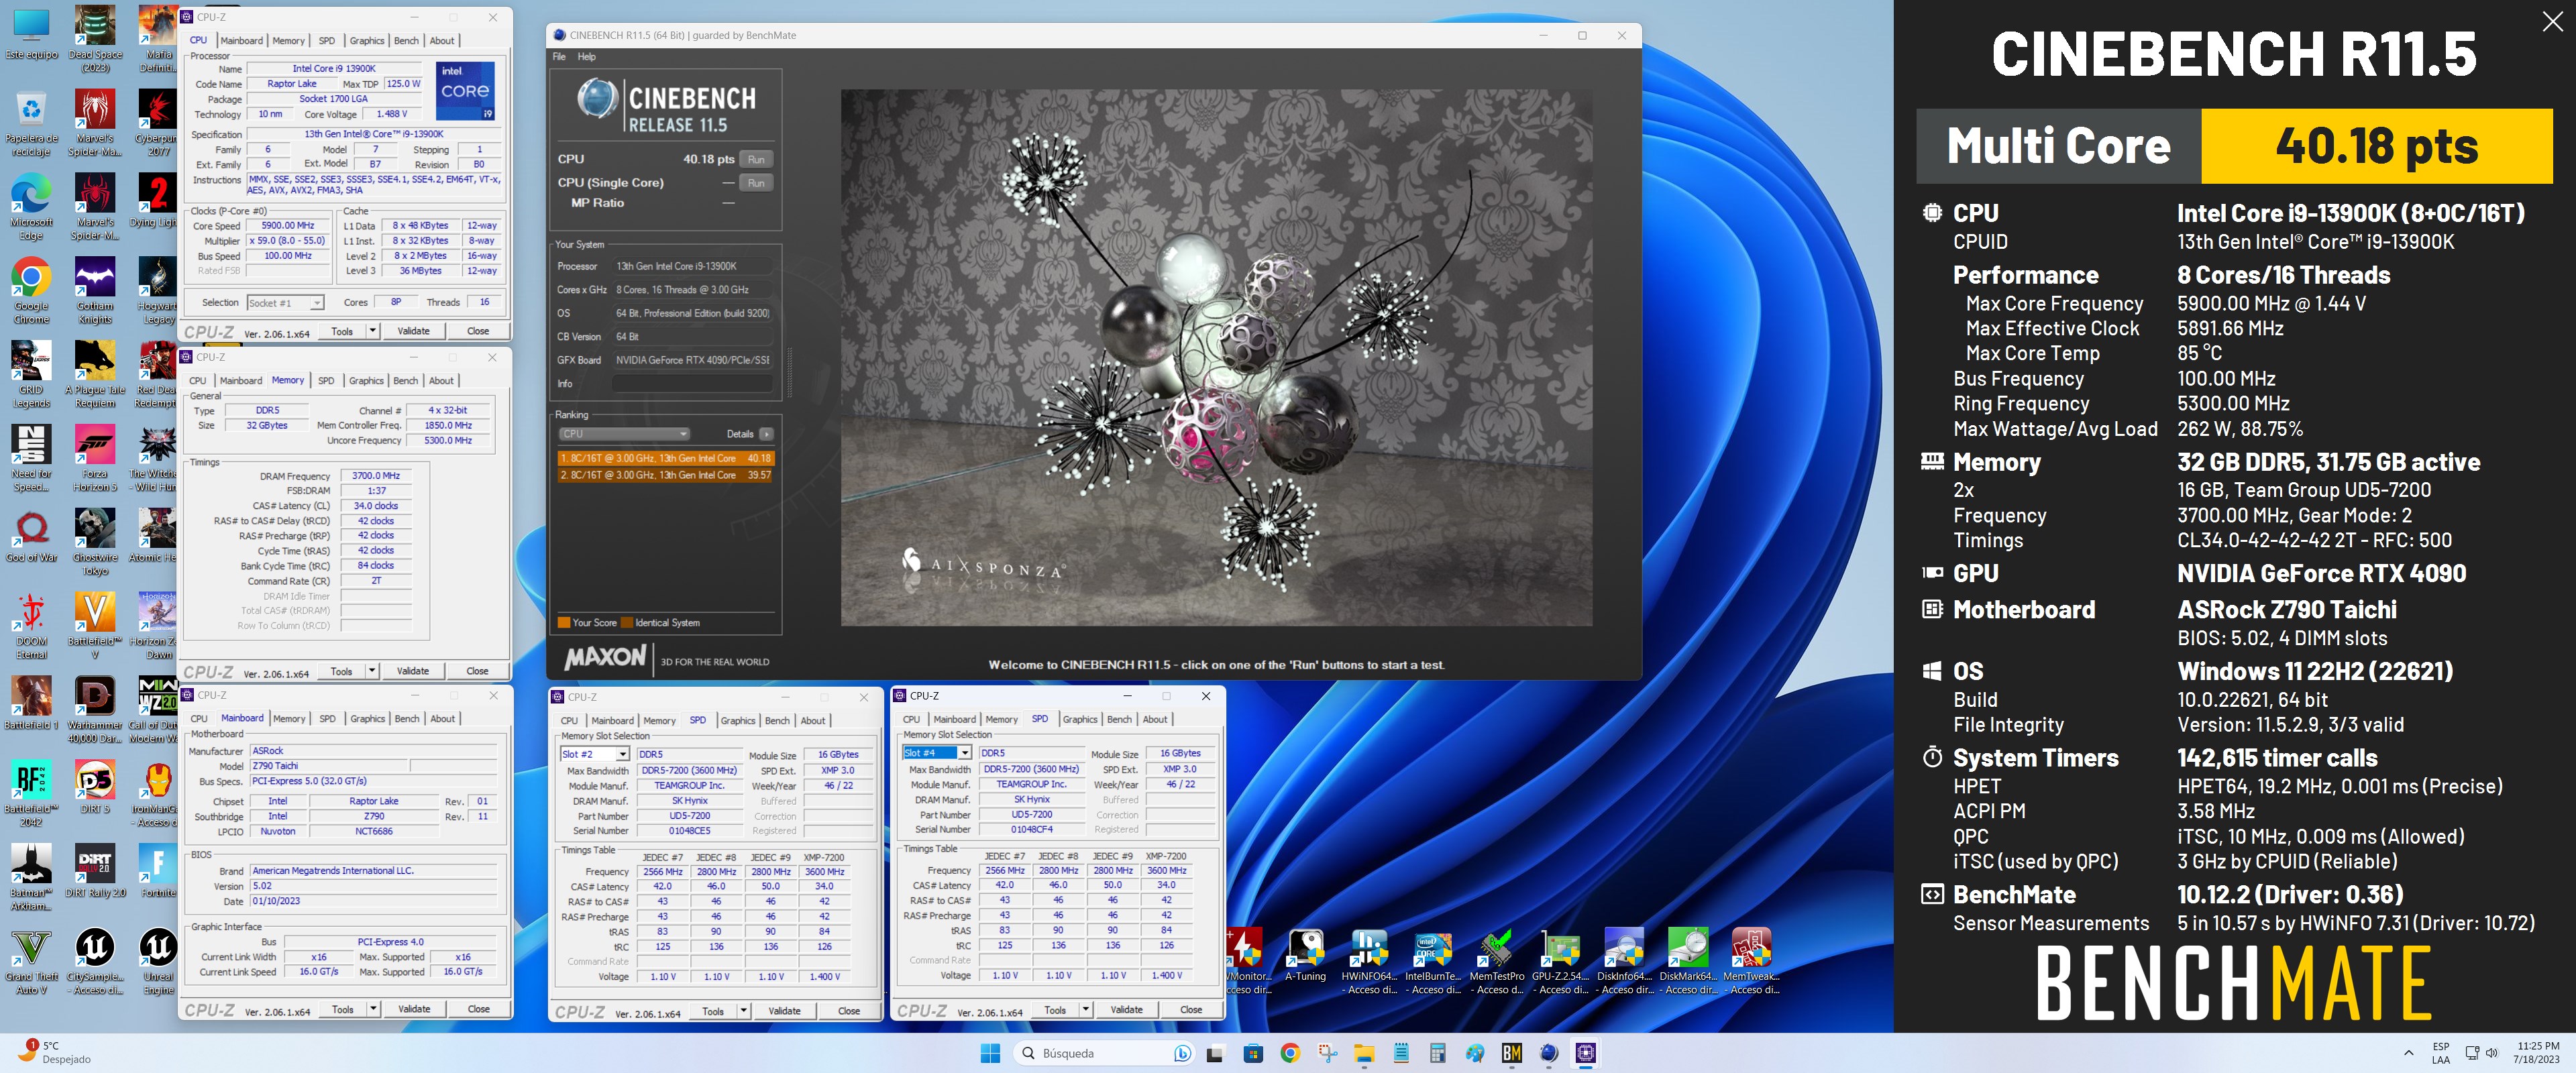Switch to Bench tab in CPU-Z Mainboard window
Image resolution: width=2576 pixels, height=1073 pixels.
pos(407,719)
